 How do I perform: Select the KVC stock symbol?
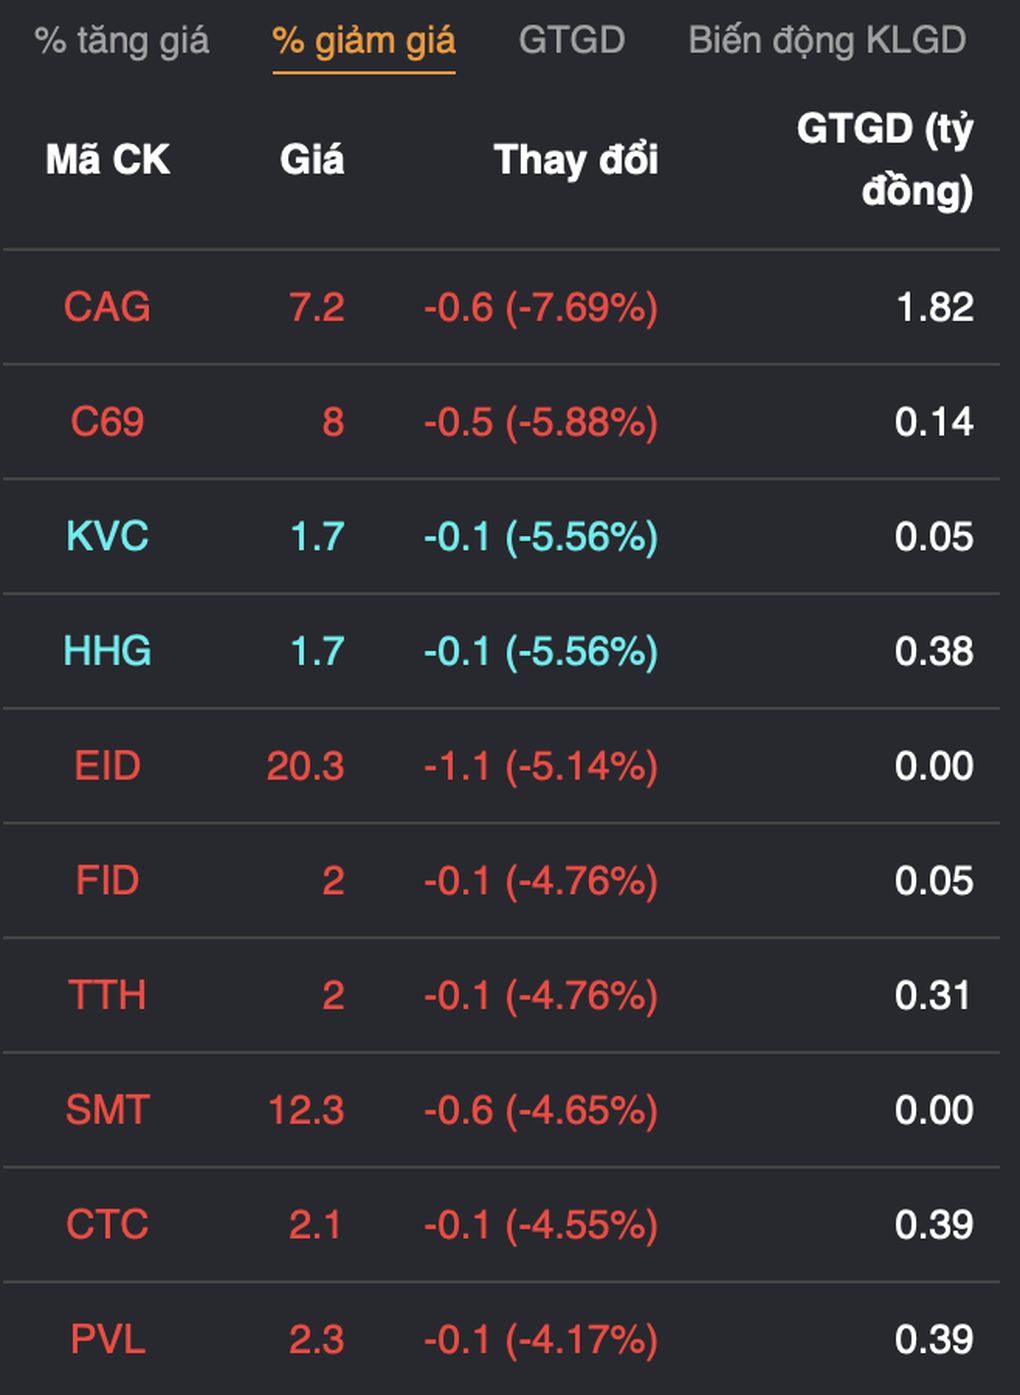coord(107,537)
